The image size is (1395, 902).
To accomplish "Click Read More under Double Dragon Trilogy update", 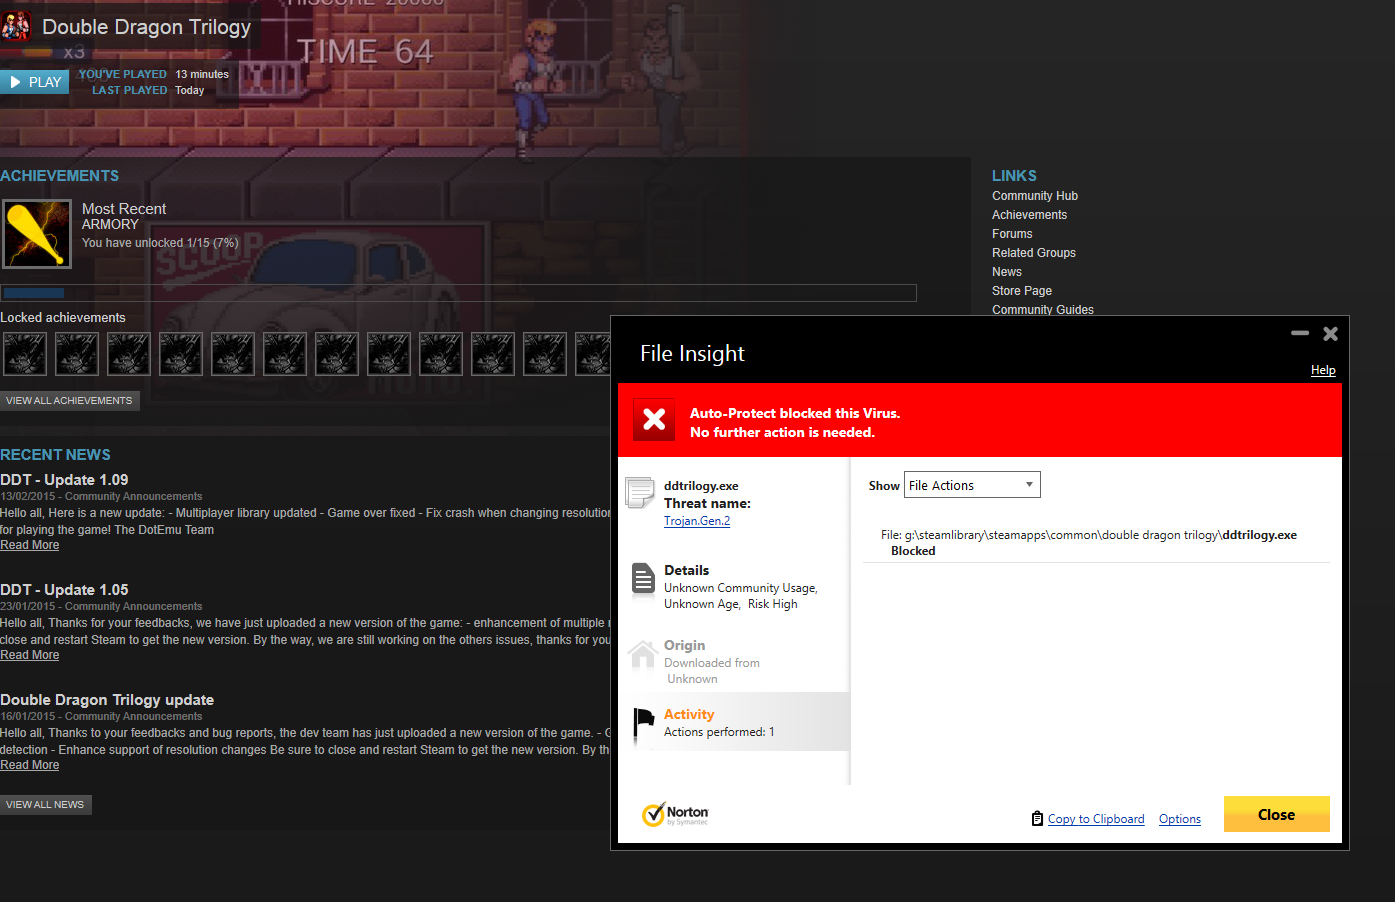I will tap(30, 765).
